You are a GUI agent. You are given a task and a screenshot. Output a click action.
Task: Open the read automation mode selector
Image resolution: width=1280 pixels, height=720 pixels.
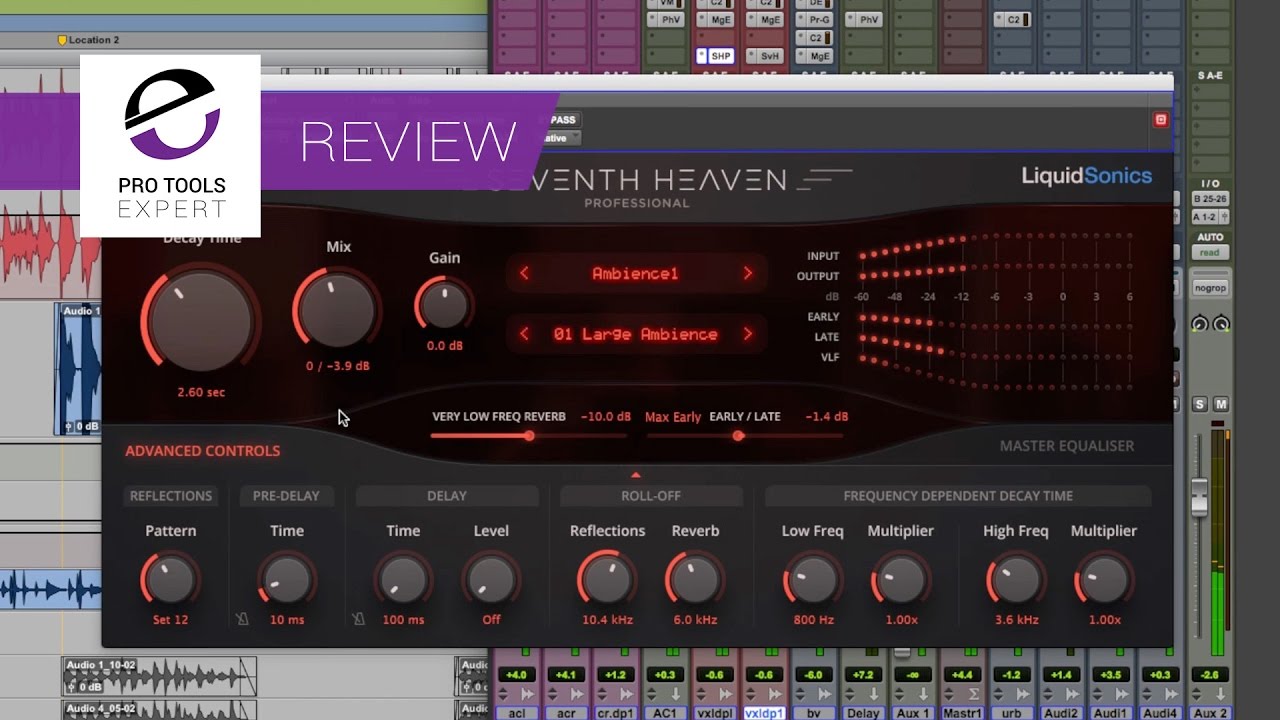1210,253
